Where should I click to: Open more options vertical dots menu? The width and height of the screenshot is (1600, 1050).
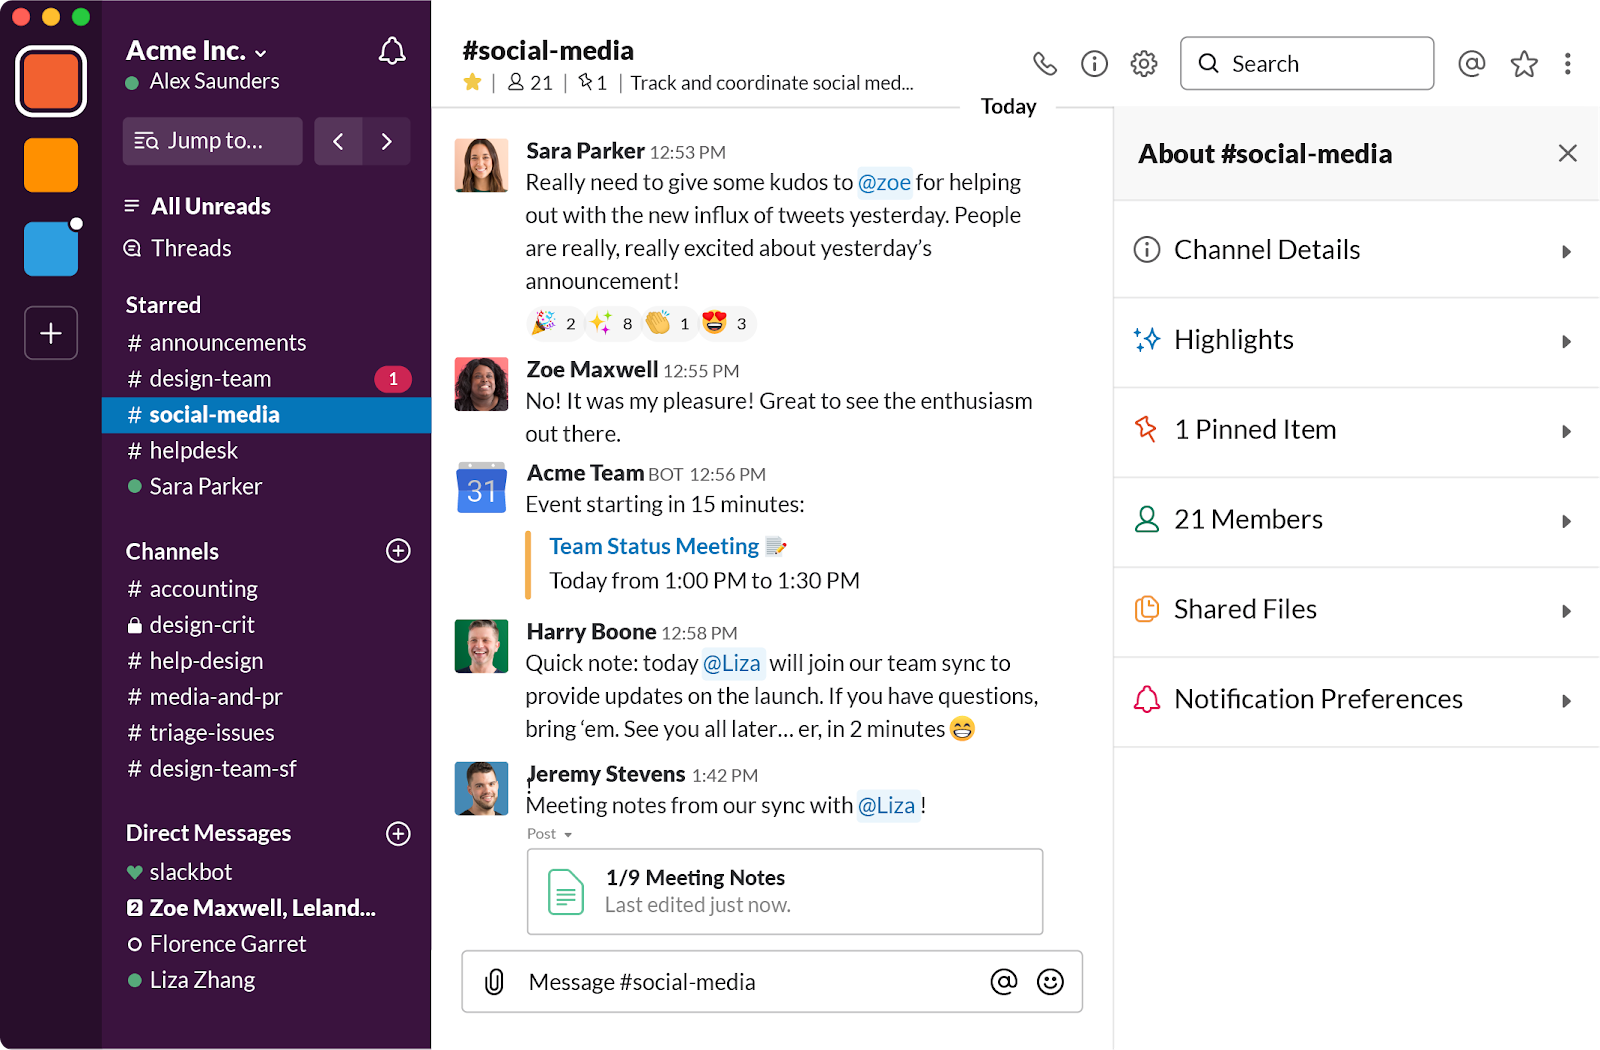(x=1567, y=64)
